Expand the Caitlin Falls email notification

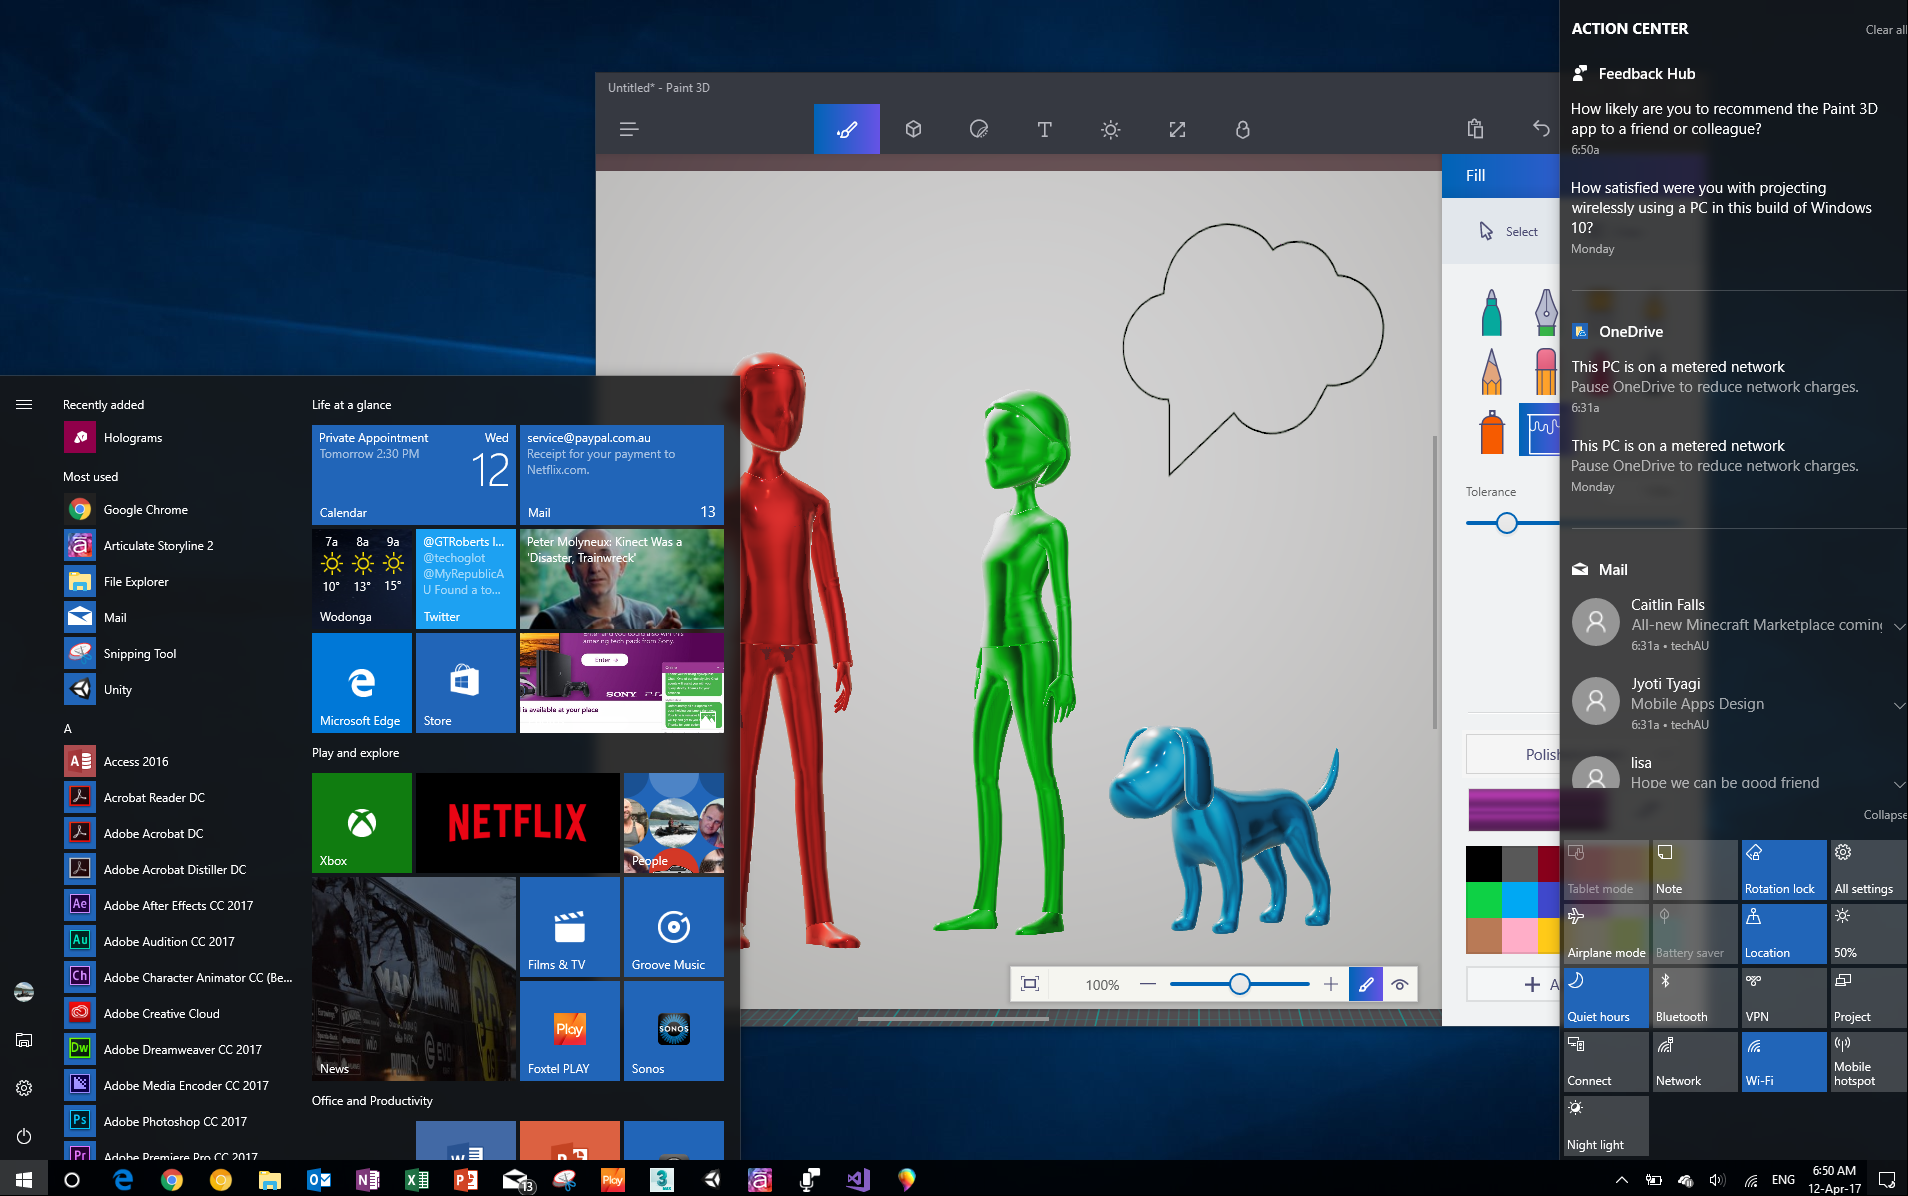[1899, 626]
